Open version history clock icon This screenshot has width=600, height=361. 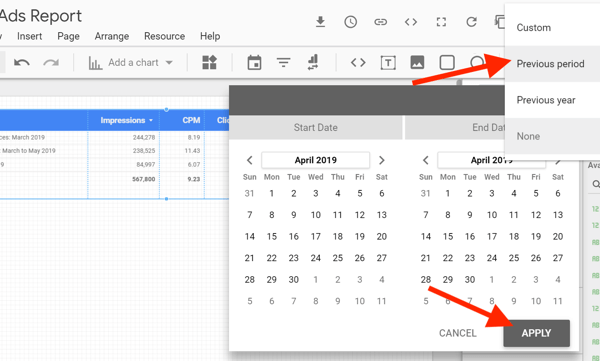[x=351, y=22]
